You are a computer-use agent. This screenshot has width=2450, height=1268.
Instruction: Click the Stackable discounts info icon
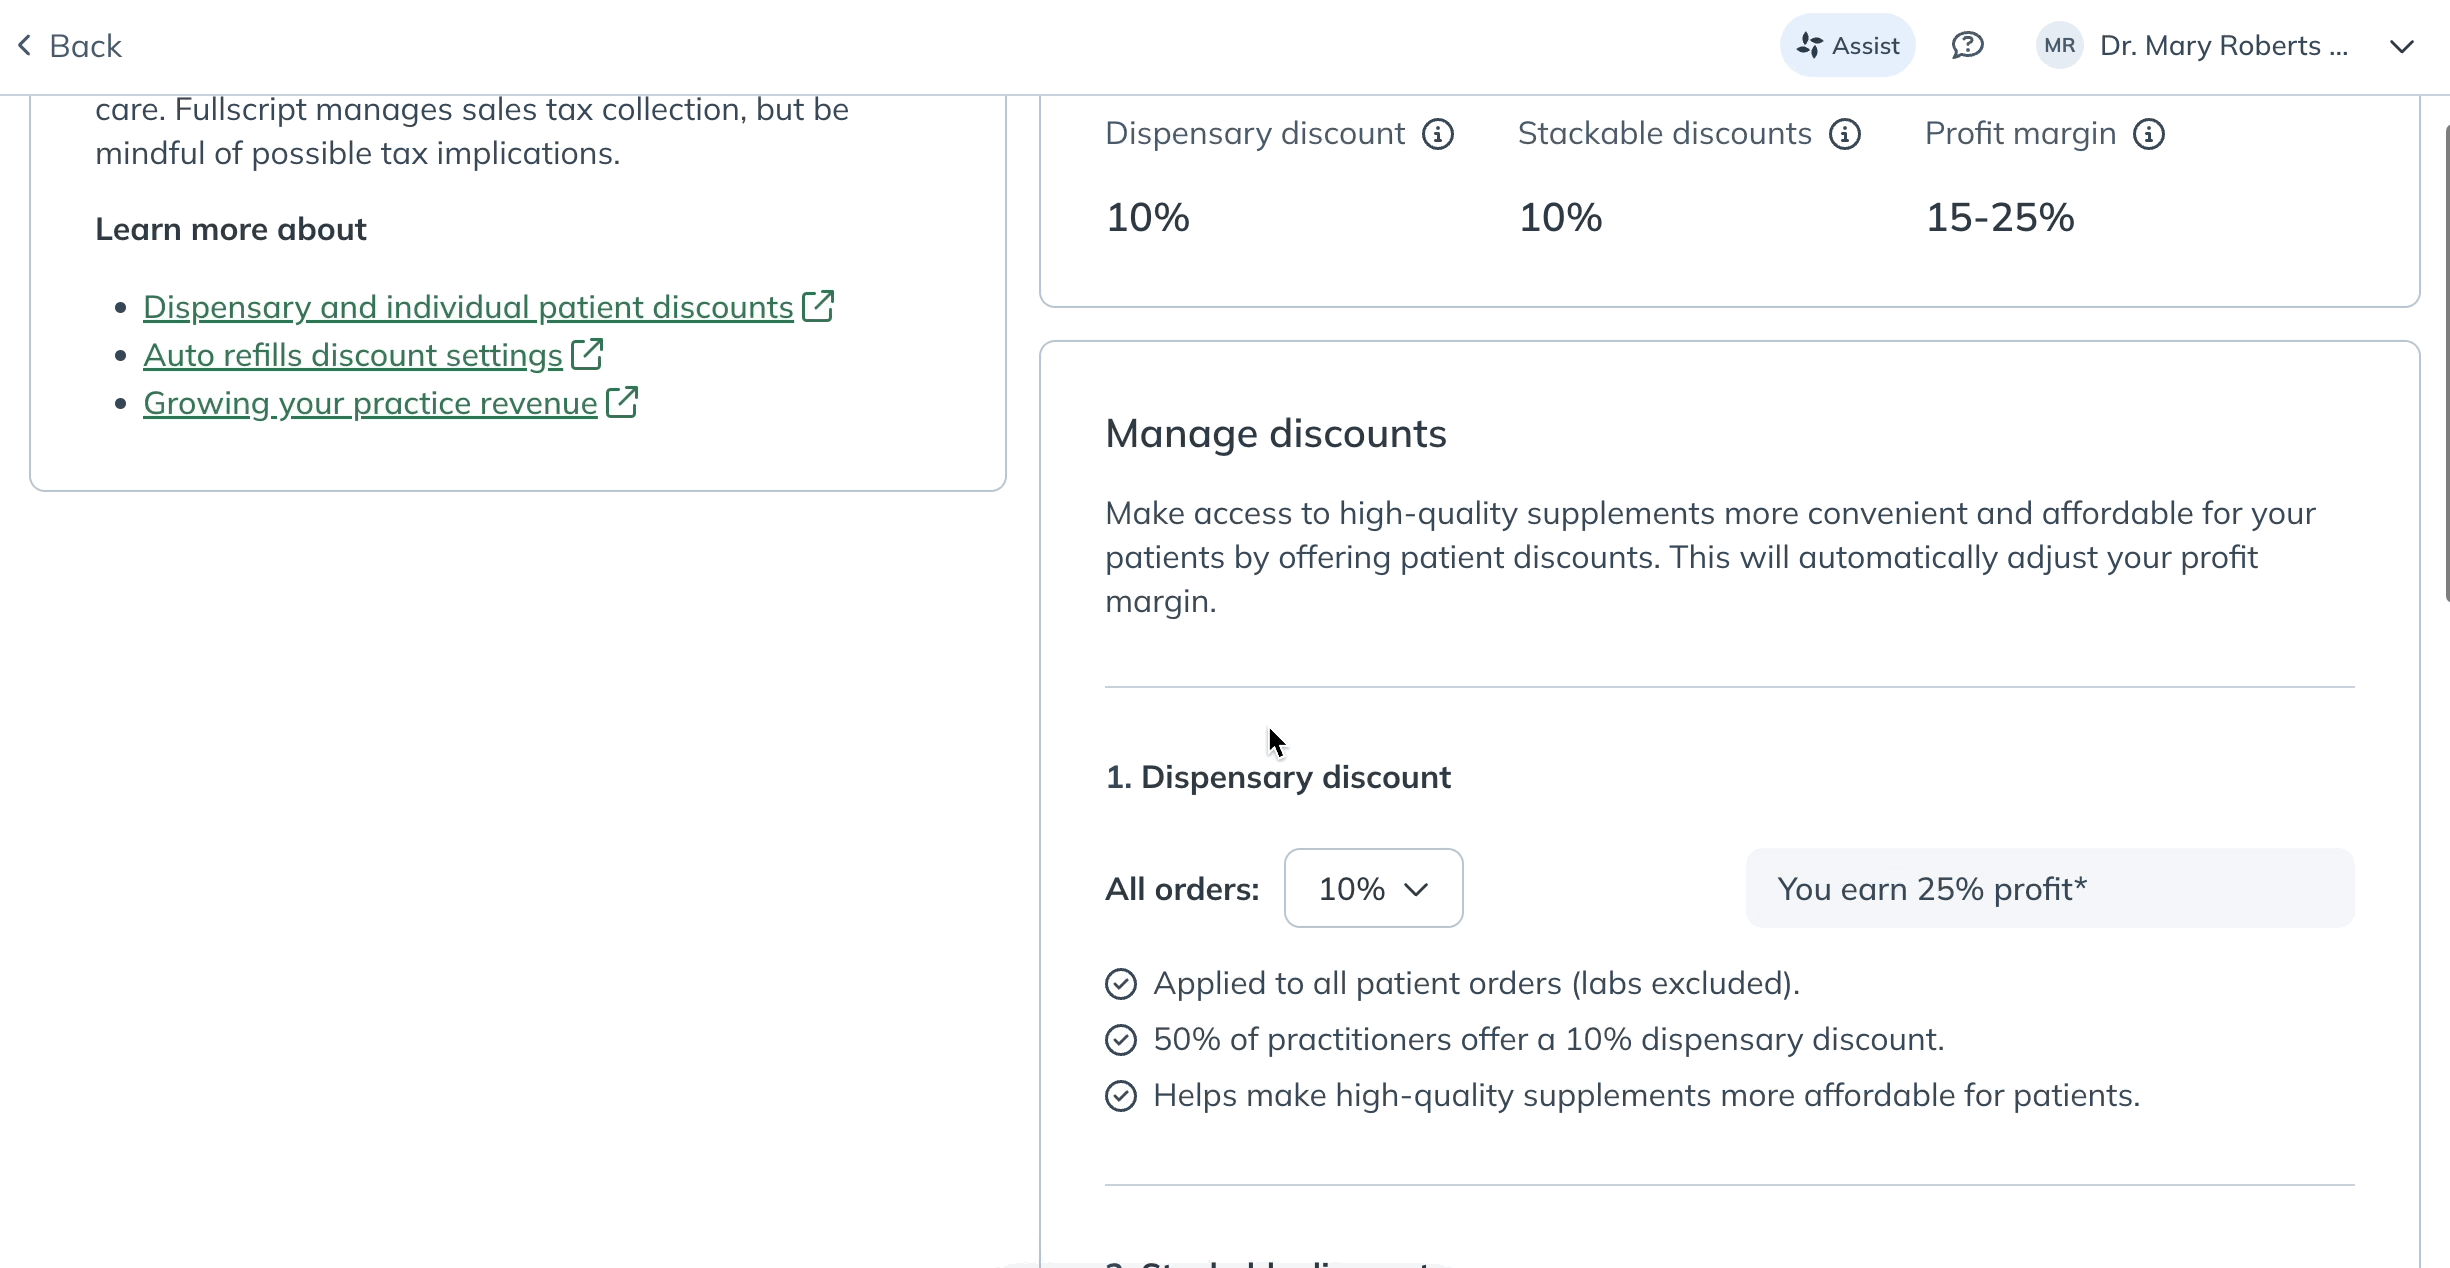[1845, 134]
